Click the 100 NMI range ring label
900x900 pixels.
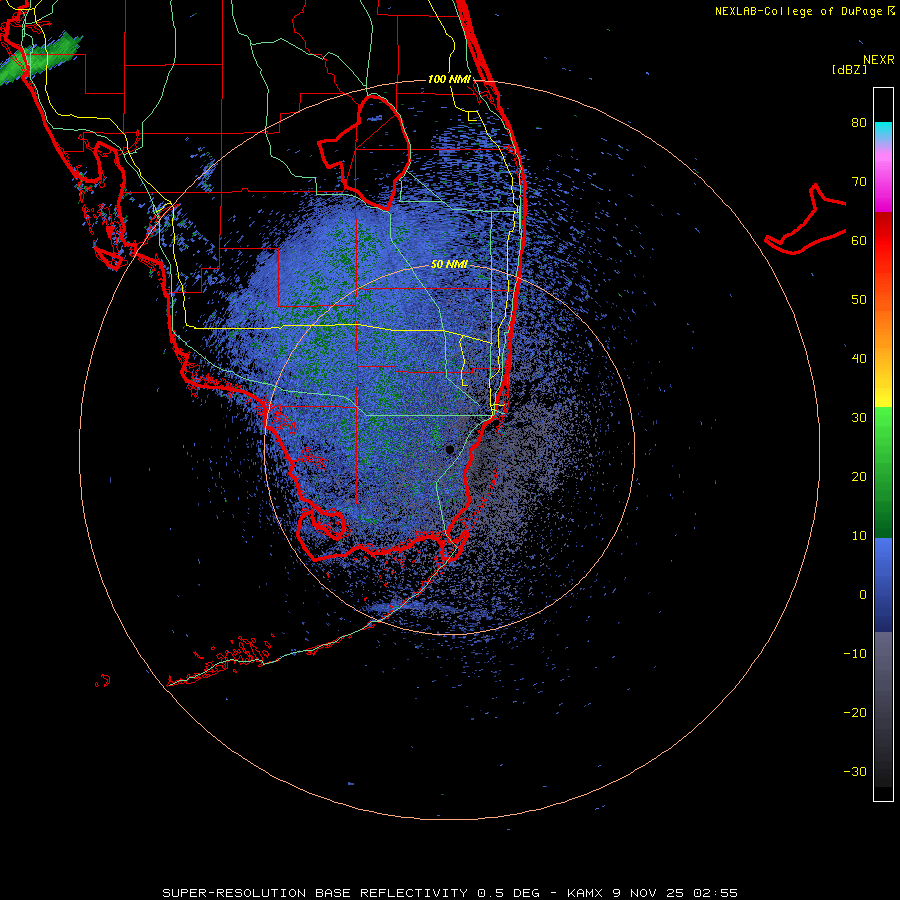(x=449, y=79)
